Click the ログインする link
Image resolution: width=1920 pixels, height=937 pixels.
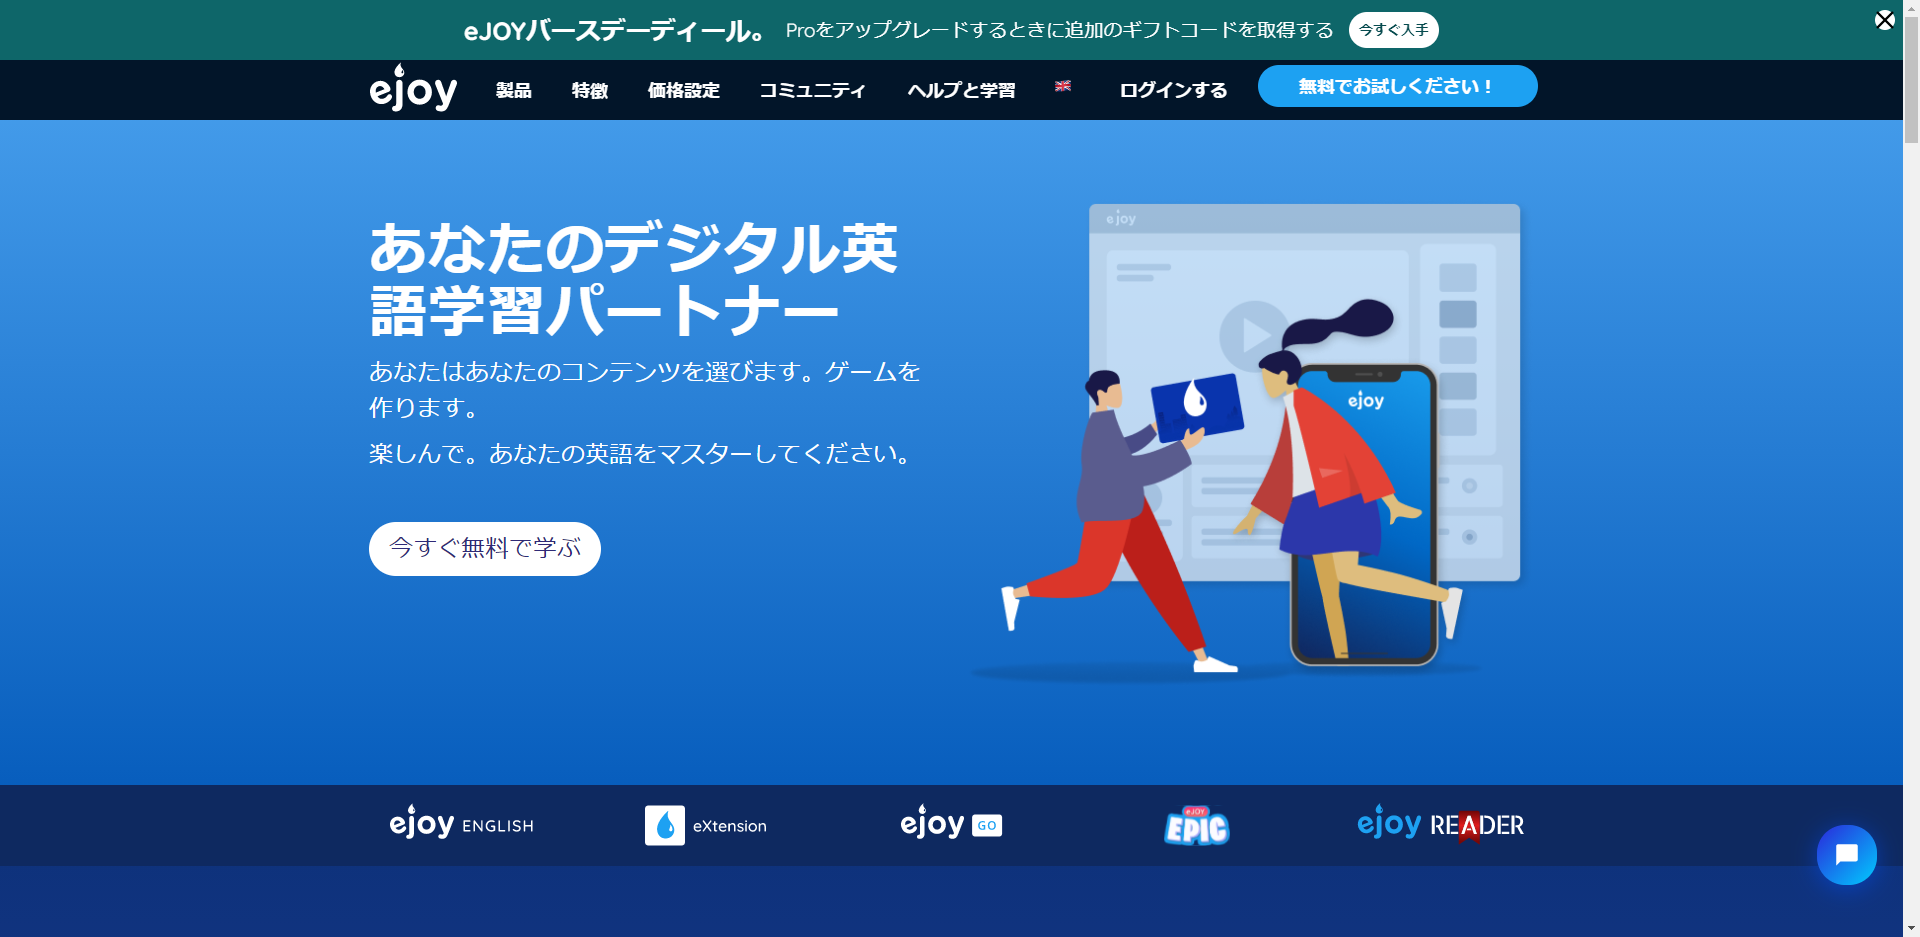point(1173,89)
